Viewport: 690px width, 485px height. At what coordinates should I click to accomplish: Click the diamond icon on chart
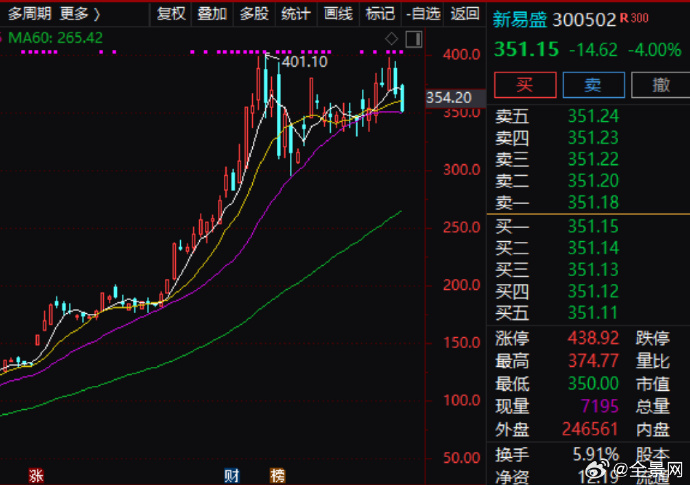click(391, 39)
